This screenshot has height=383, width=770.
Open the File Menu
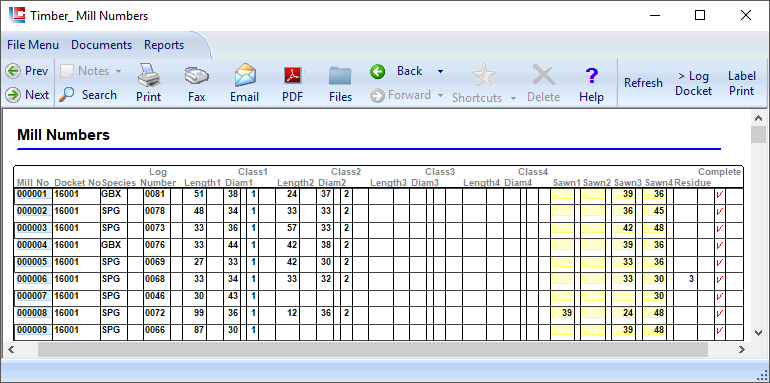(x=33, y=45)
